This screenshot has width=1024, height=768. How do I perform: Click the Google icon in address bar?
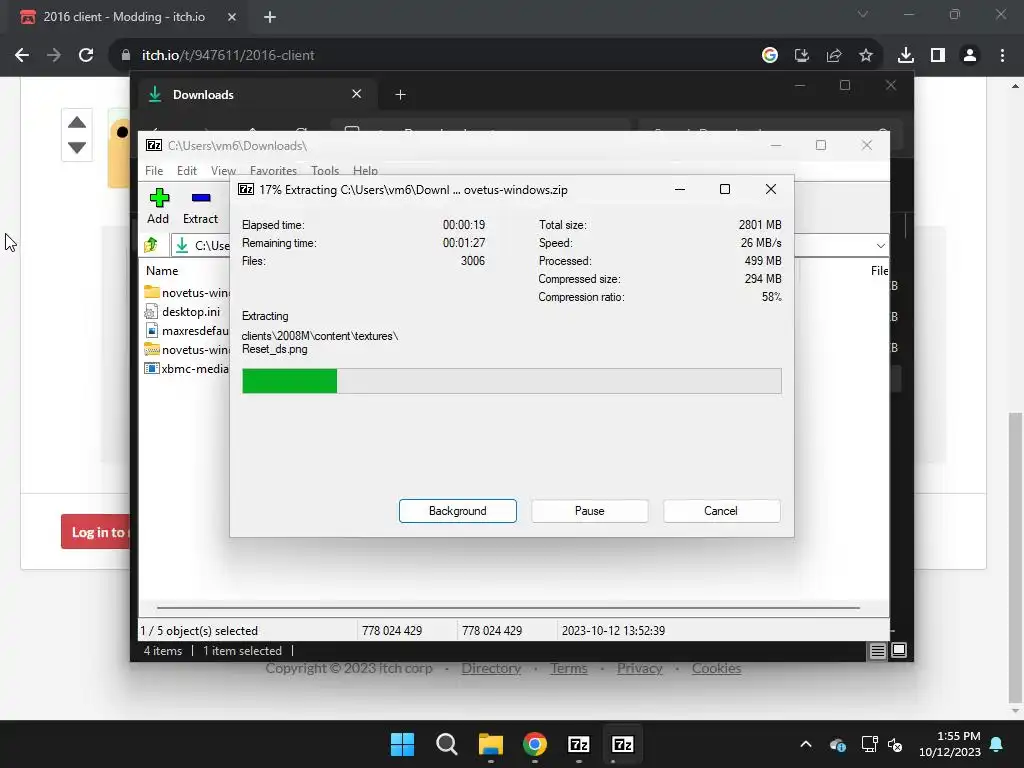pyautogui.click(x=770, y=55)
